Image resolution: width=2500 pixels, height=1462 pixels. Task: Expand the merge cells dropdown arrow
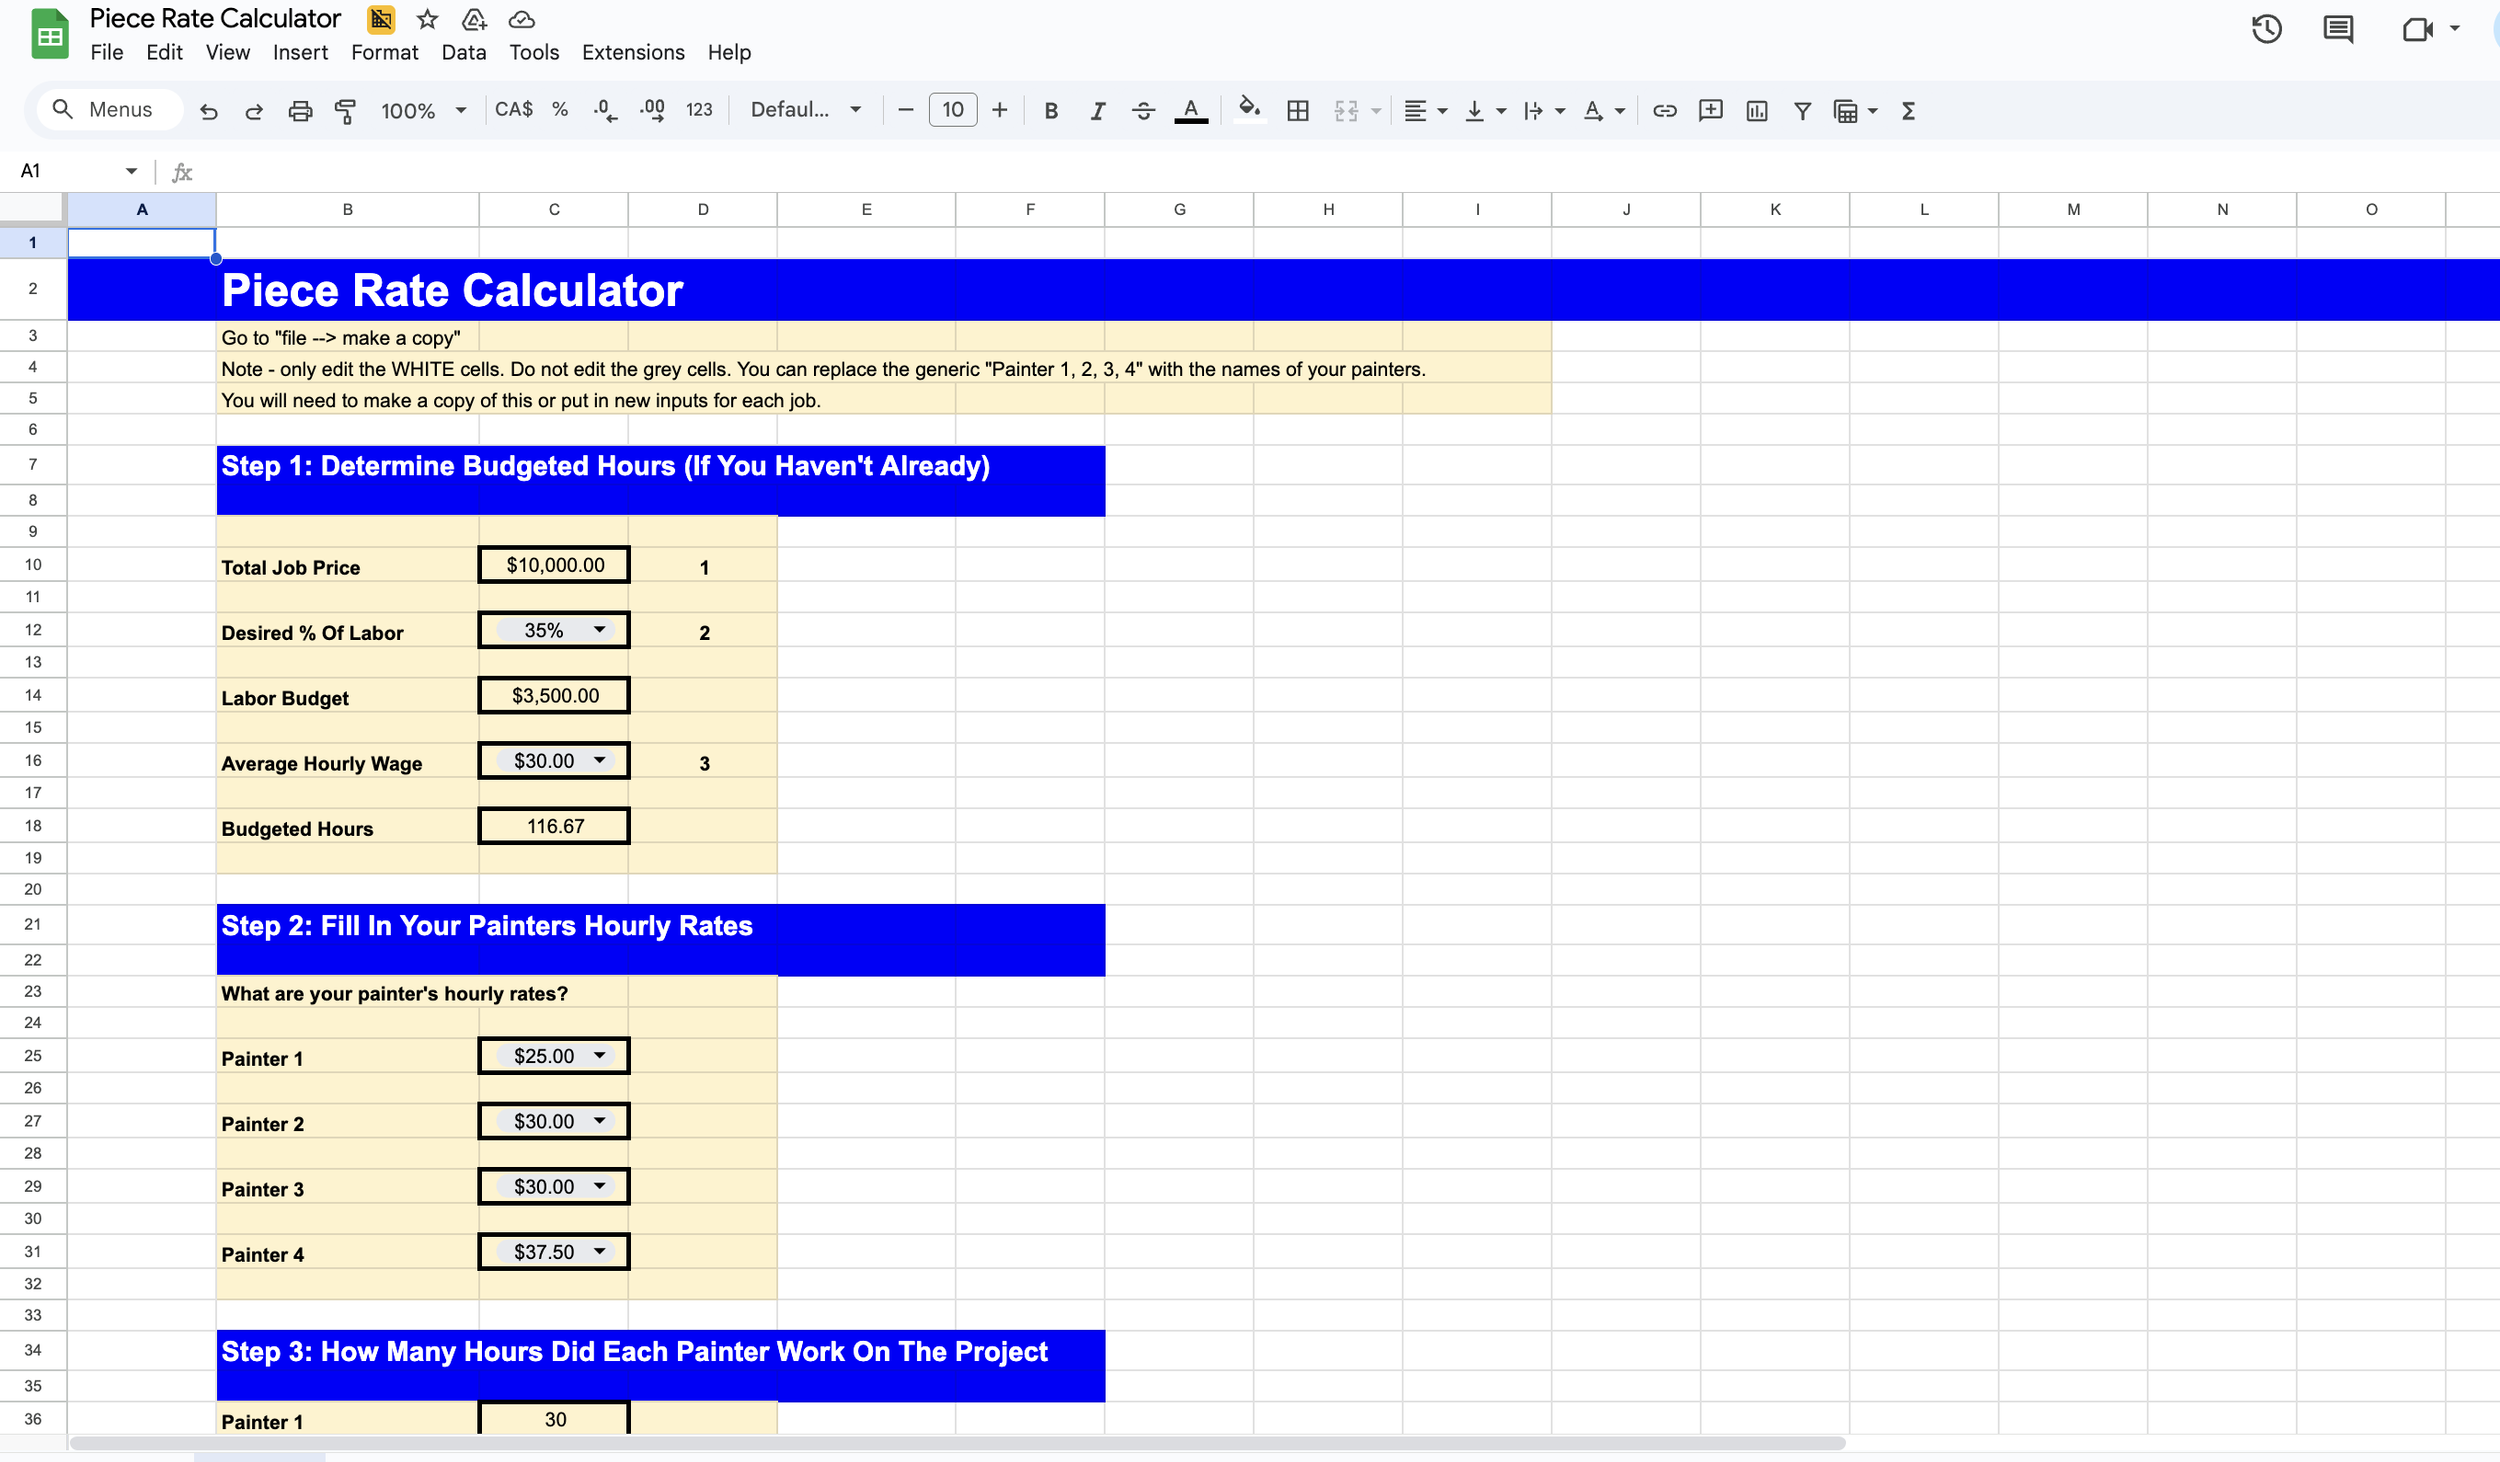(x=1376, y=111)
